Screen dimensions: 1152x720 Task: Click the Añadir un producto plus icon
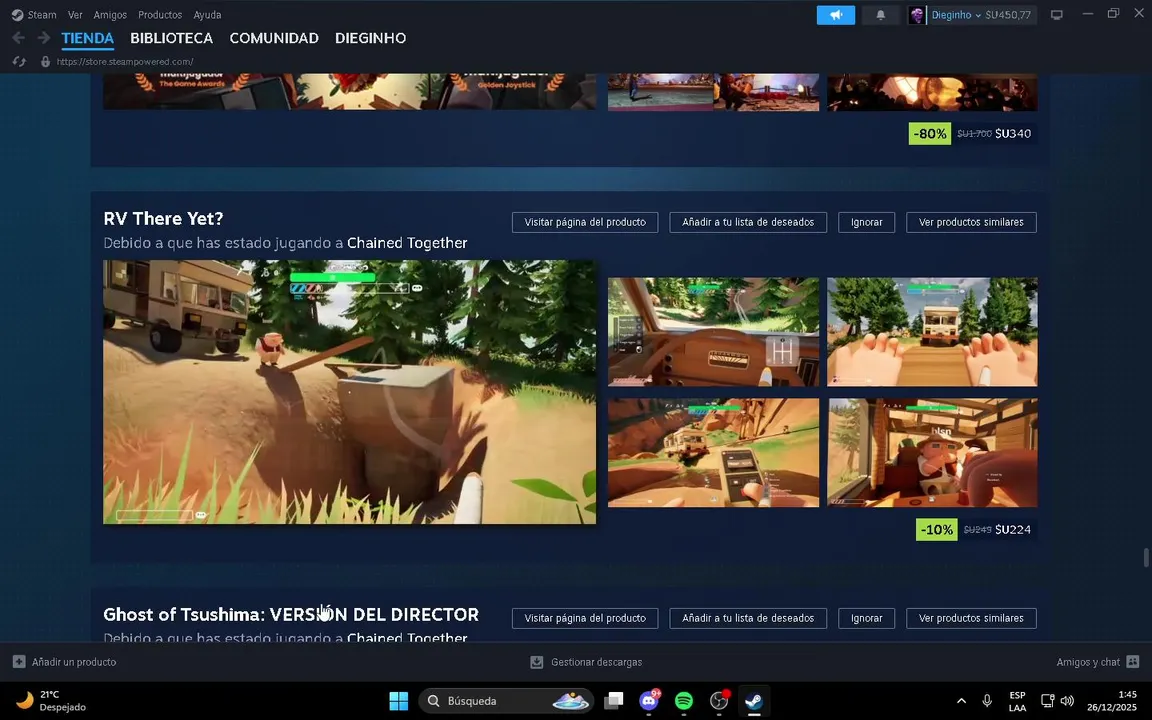tap(19, 662)
